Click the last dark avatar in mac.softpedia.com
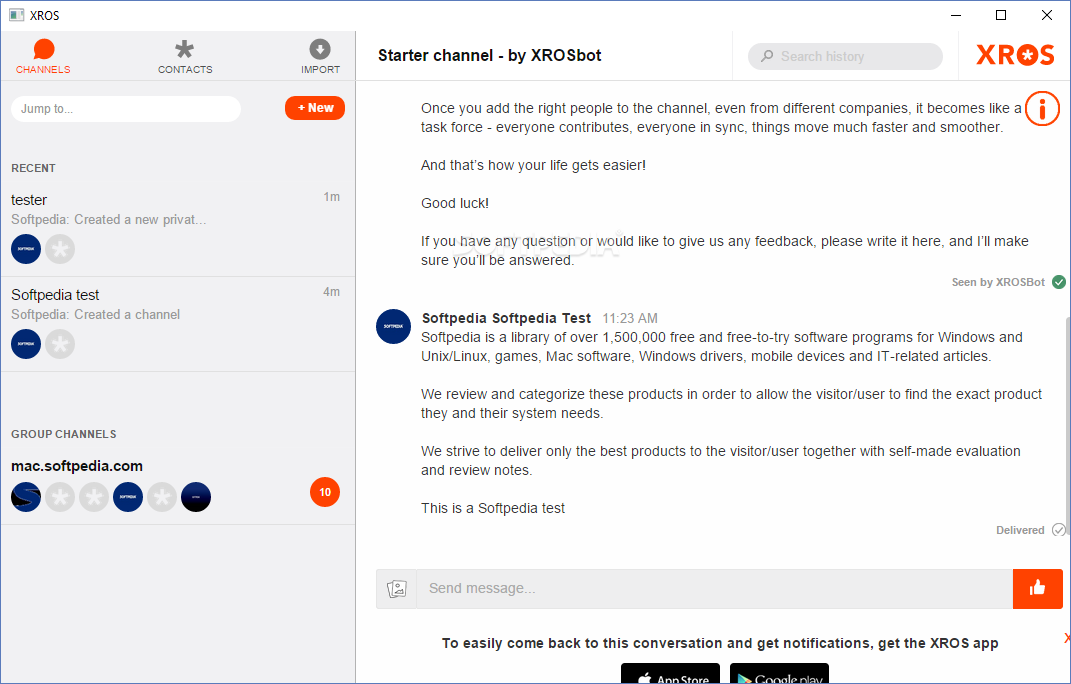 point(196,497)
